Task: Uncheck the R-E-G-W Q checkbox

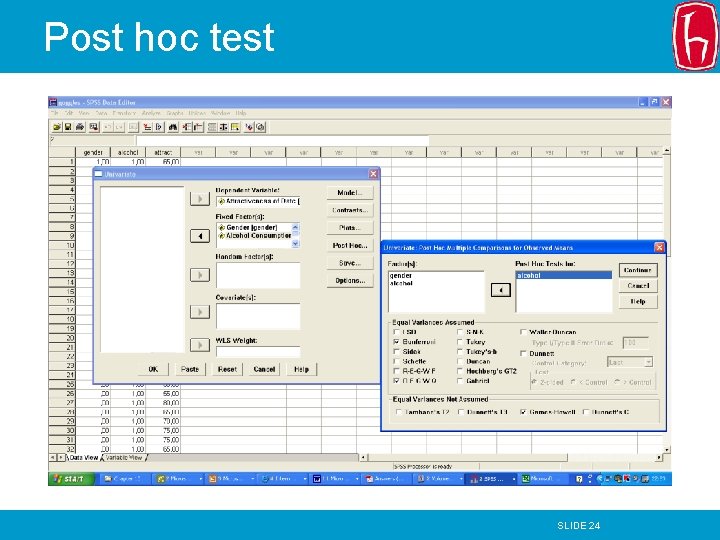Action: pyautogui.click(x=396, y=381)
